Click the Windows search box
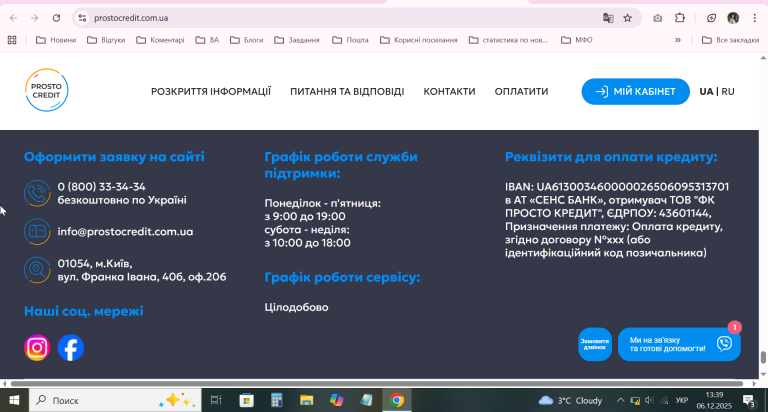This screenshot has height=412, width=768. pos(115,400)
